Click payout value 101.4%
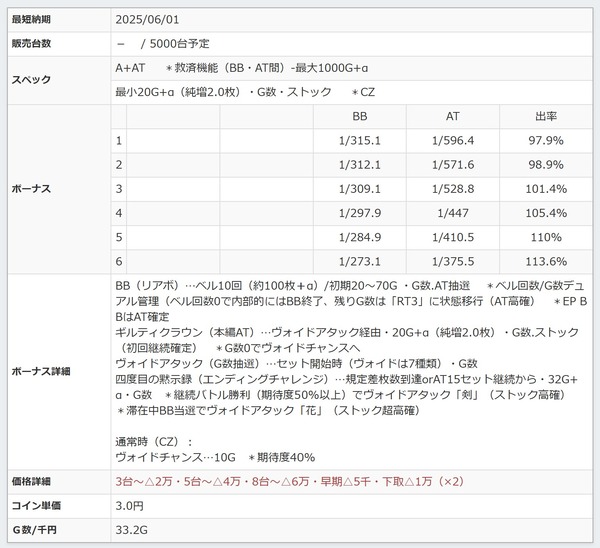600x548 pixels. click(546, 189)
